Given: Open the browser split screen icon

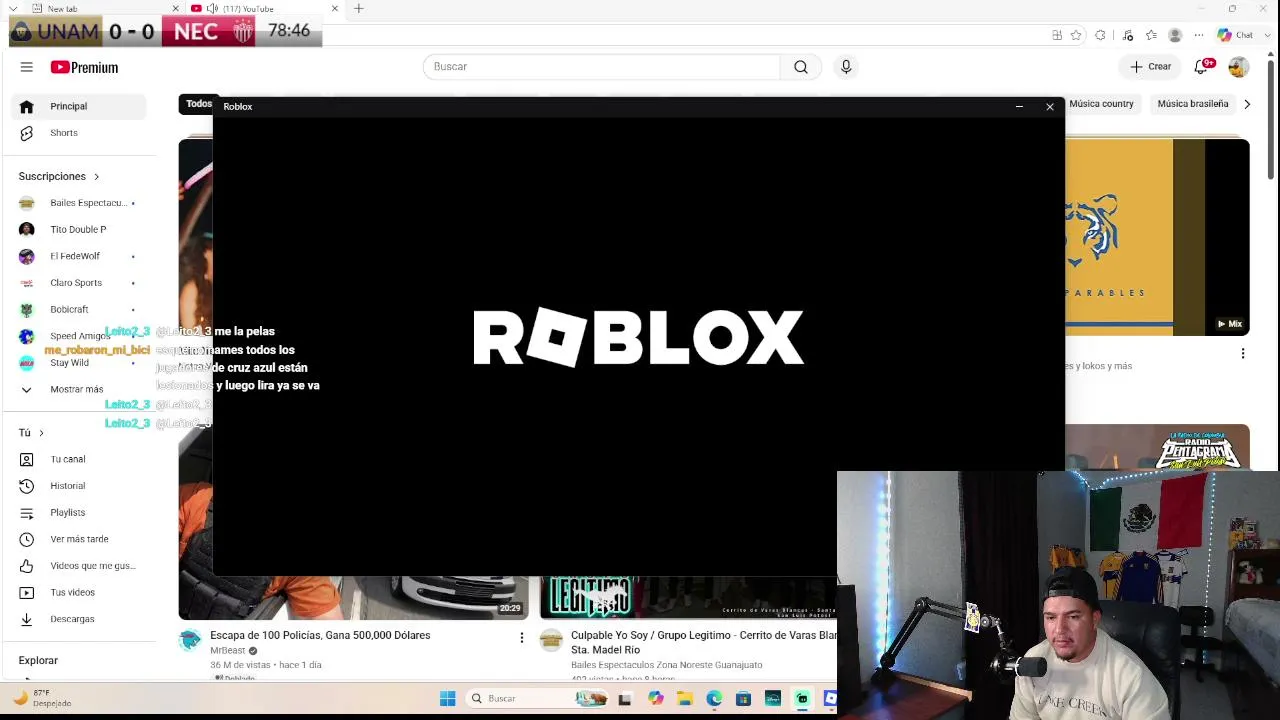Looking at the screenshot, I should [x=1057, y=35].
